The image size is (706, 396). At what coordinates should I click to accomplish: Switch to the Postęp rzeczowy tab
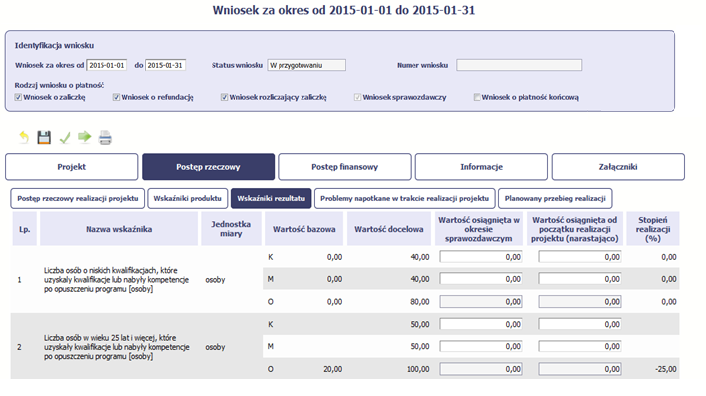tap(208, 167)
